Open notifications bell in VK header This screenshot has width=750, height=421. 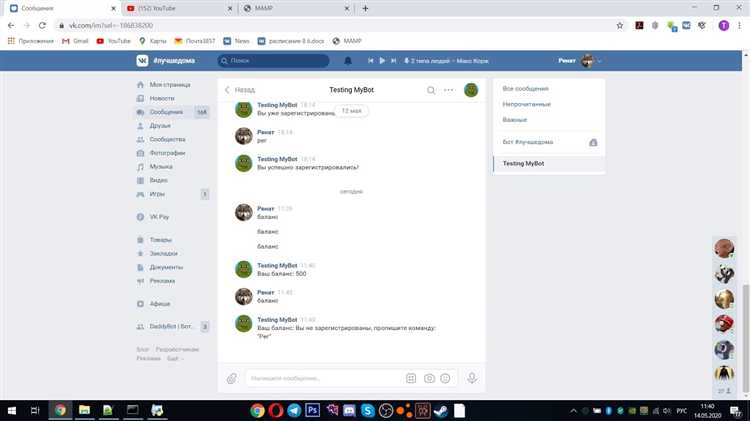click(348, 61)
